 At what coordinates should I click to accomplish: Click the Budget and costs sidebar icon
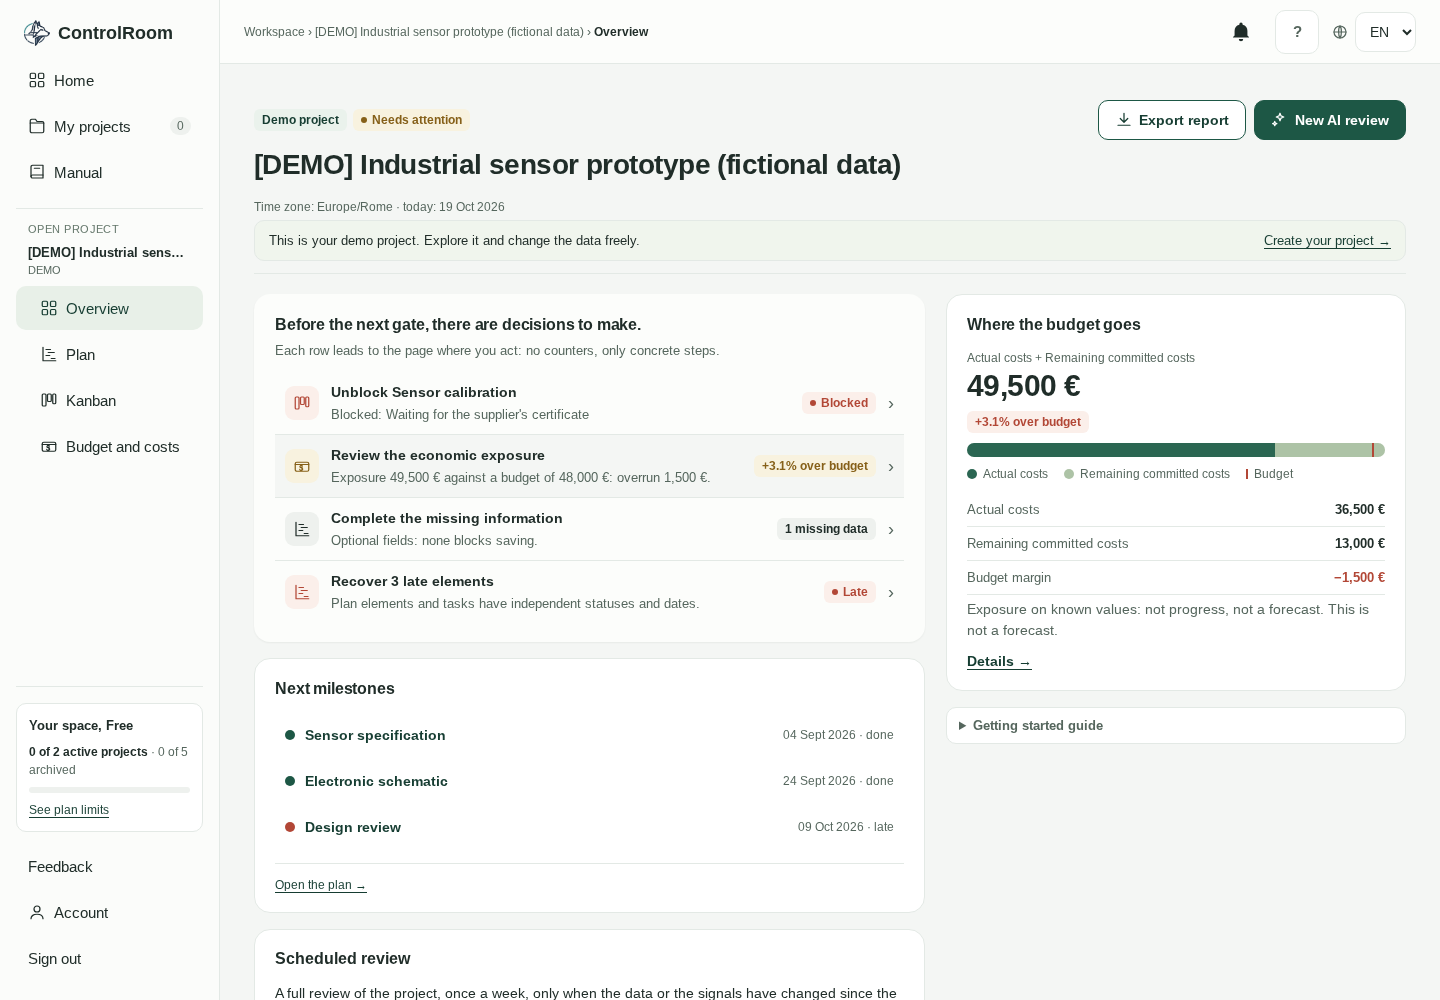49,446
